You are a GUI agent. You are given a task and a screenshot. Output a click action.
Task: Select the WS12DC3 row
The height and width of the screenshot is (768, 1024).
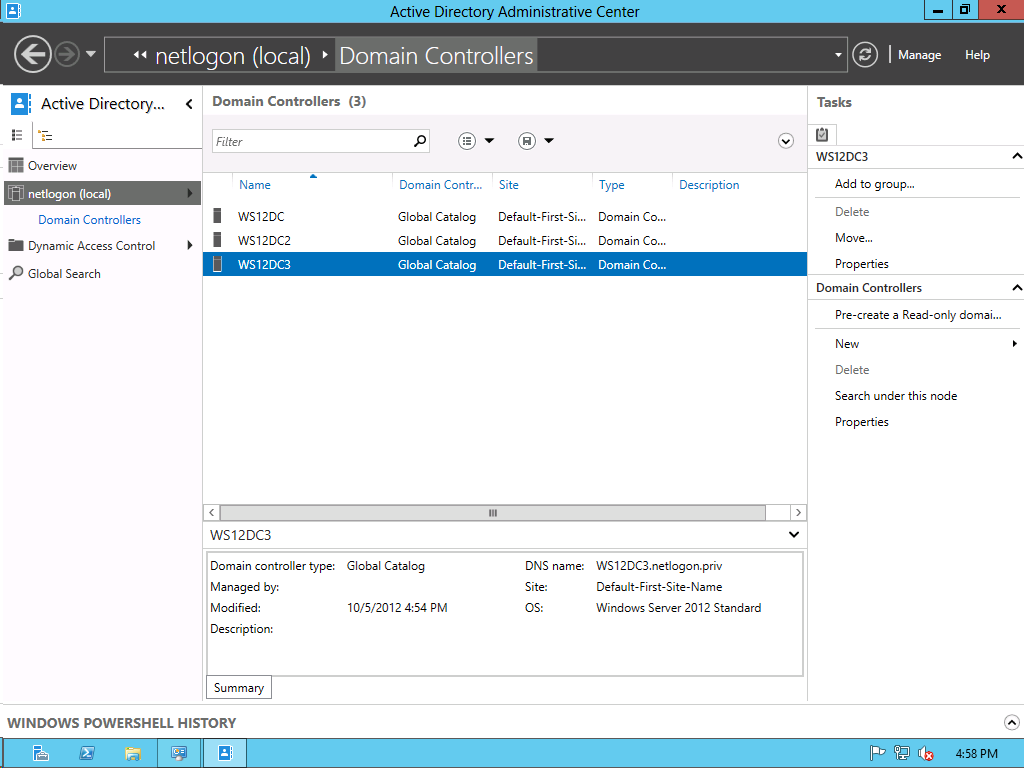[505, 264]
